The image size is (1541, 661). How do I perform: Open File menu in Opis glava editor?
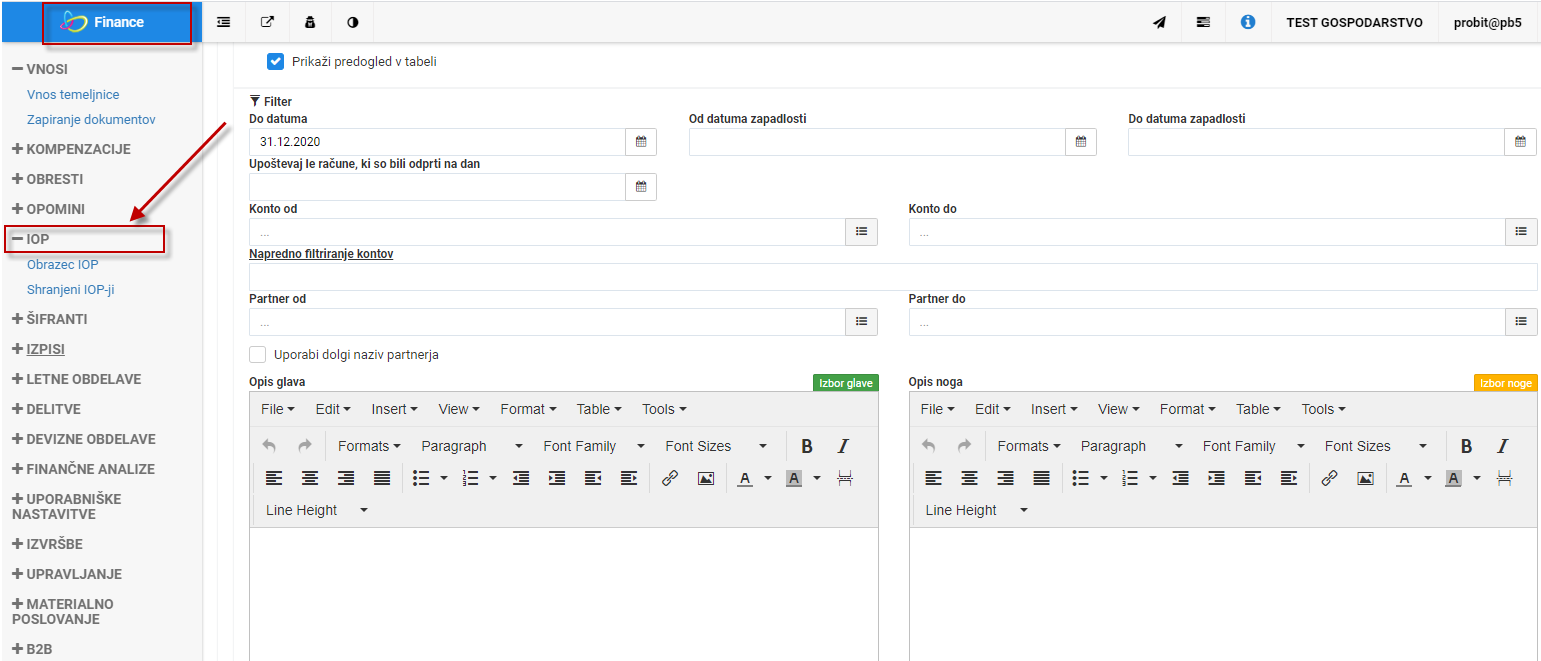tap(277, 409)
